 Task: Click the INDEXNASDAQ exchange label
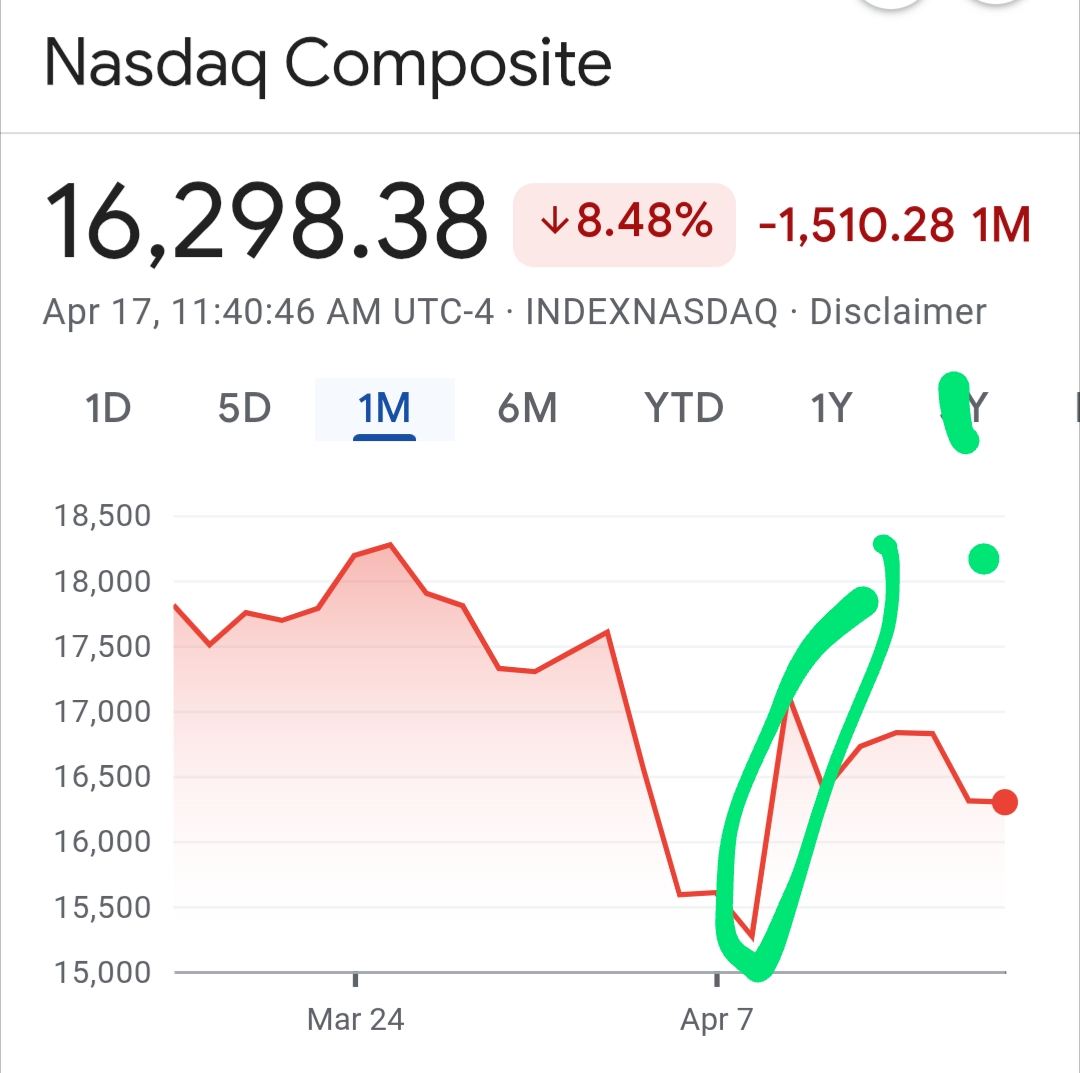(x=652, y=312)
